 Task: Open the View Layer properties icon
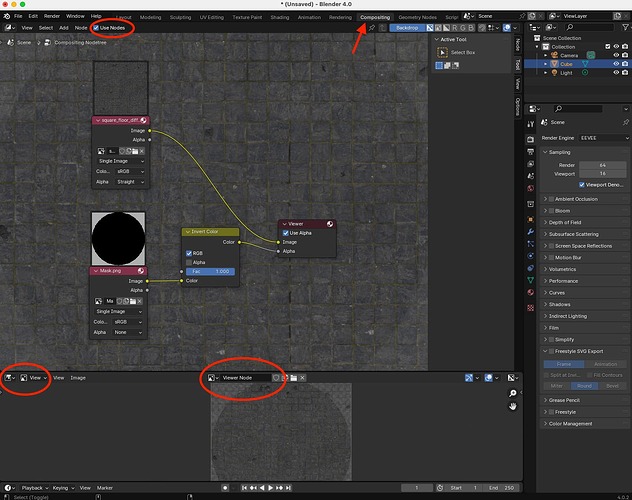click(530, 164)
